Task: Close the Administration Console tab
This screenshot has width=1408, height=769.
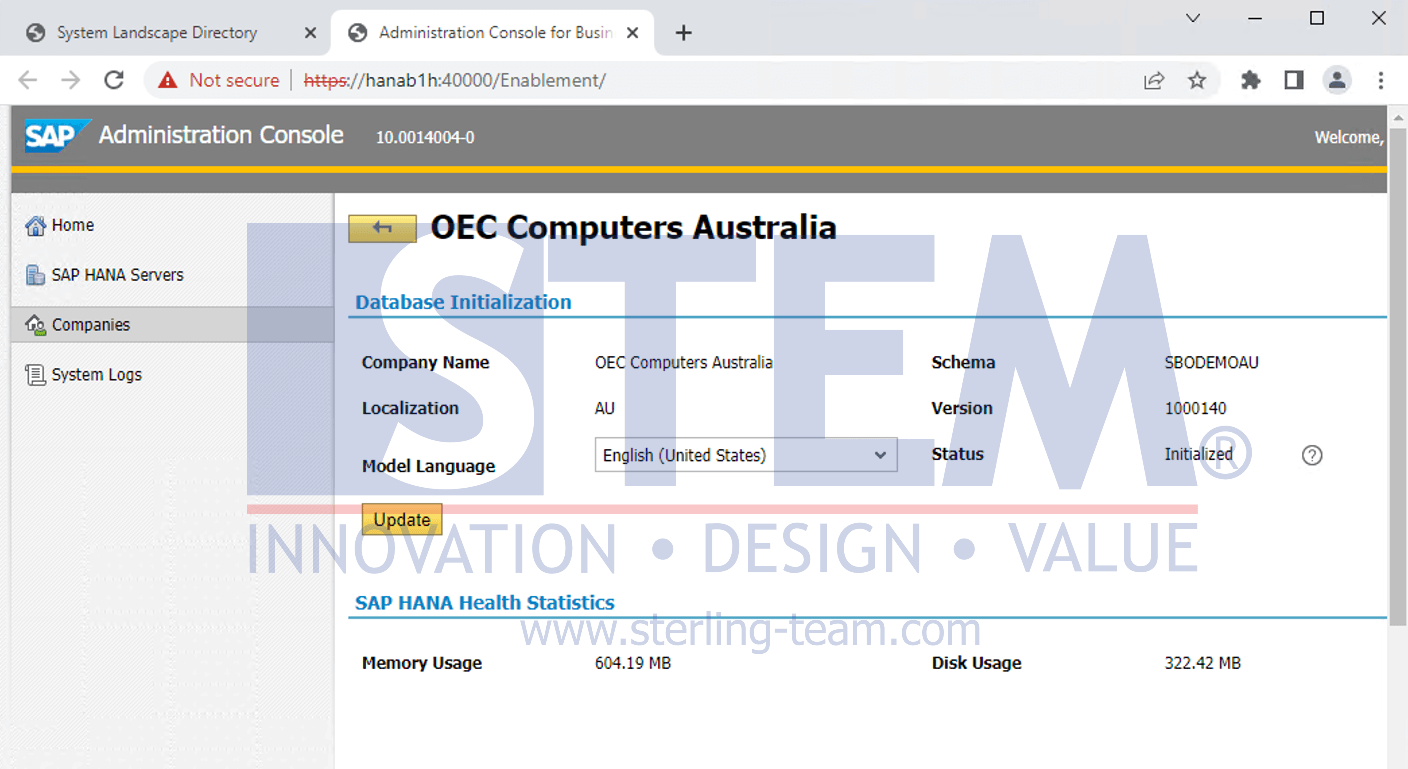Action: point(633,33)
